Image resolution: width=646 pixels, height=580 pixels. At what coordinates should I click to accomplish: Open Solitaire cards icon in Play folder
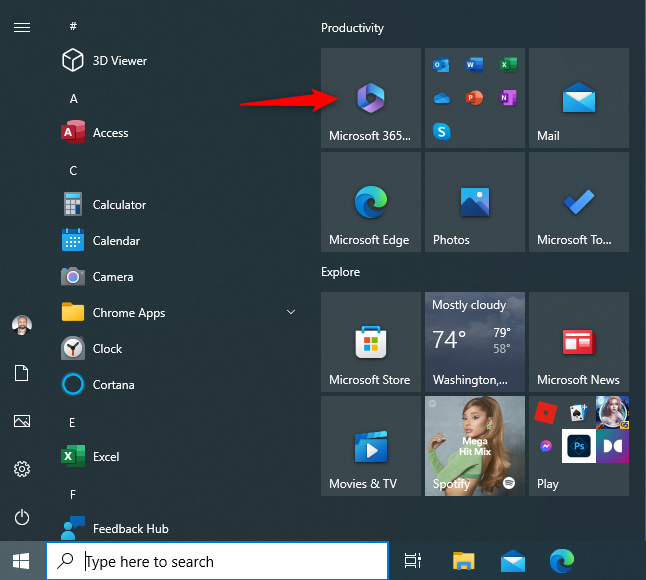click(x=578, y=412)
